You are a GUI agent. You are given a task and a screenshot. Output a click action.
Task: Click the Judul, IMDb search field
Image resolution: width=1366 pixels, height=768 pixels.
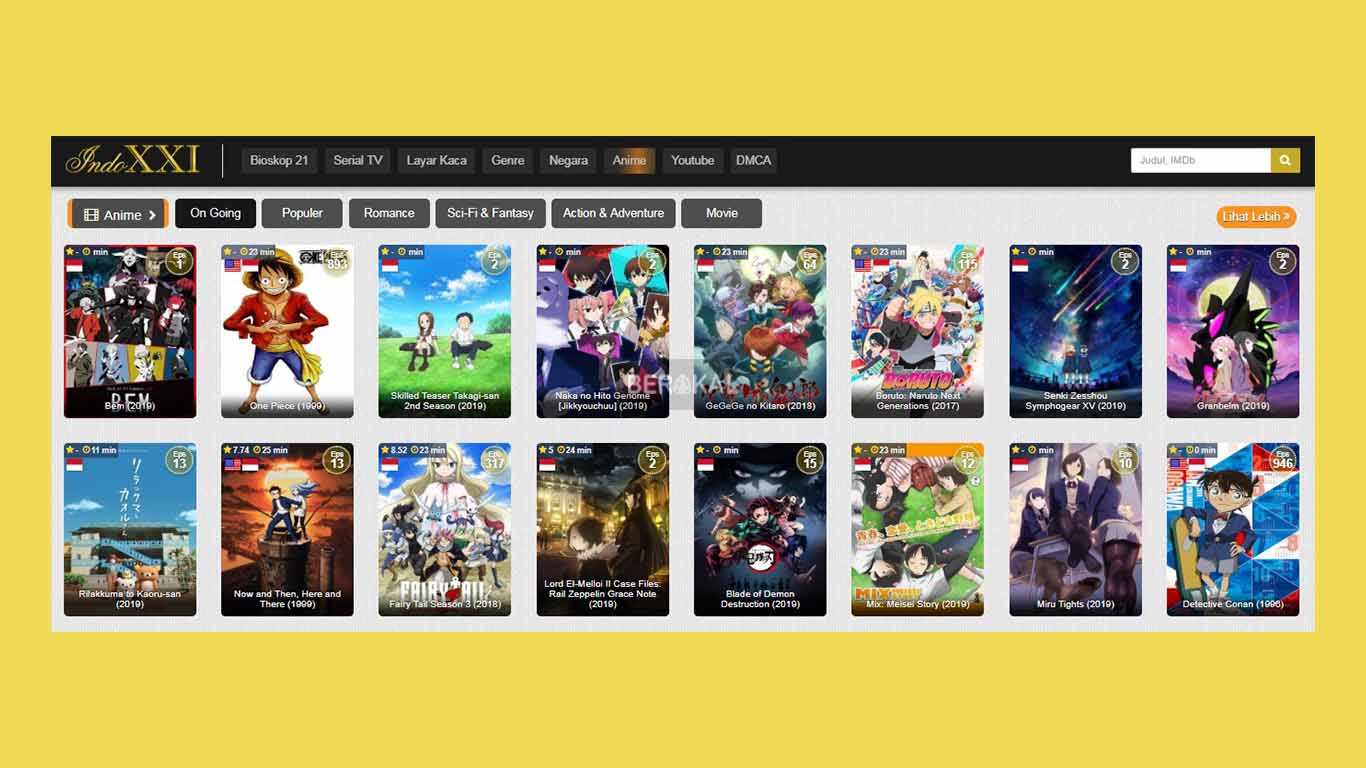click(1200, 160)
